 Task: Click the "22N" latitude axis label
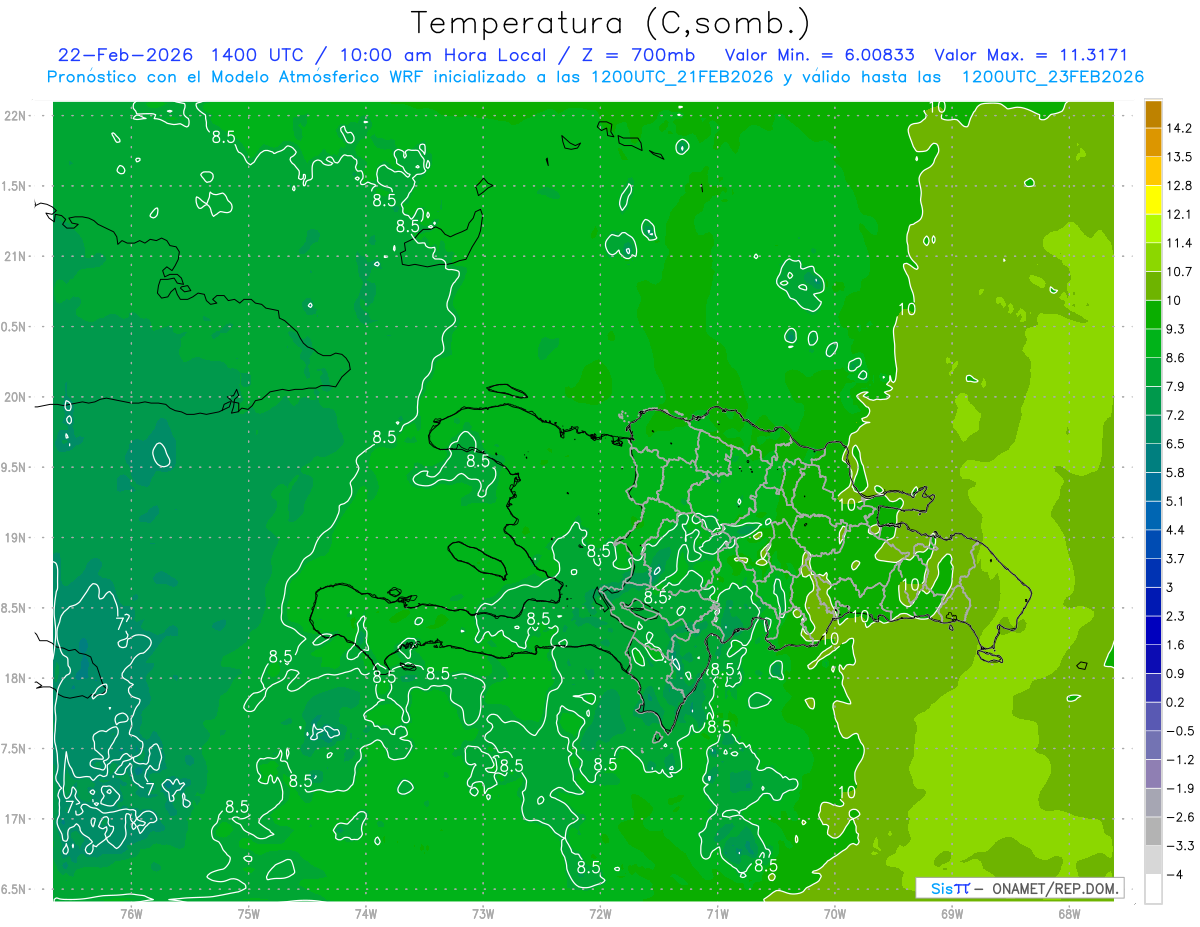point(14,116)
